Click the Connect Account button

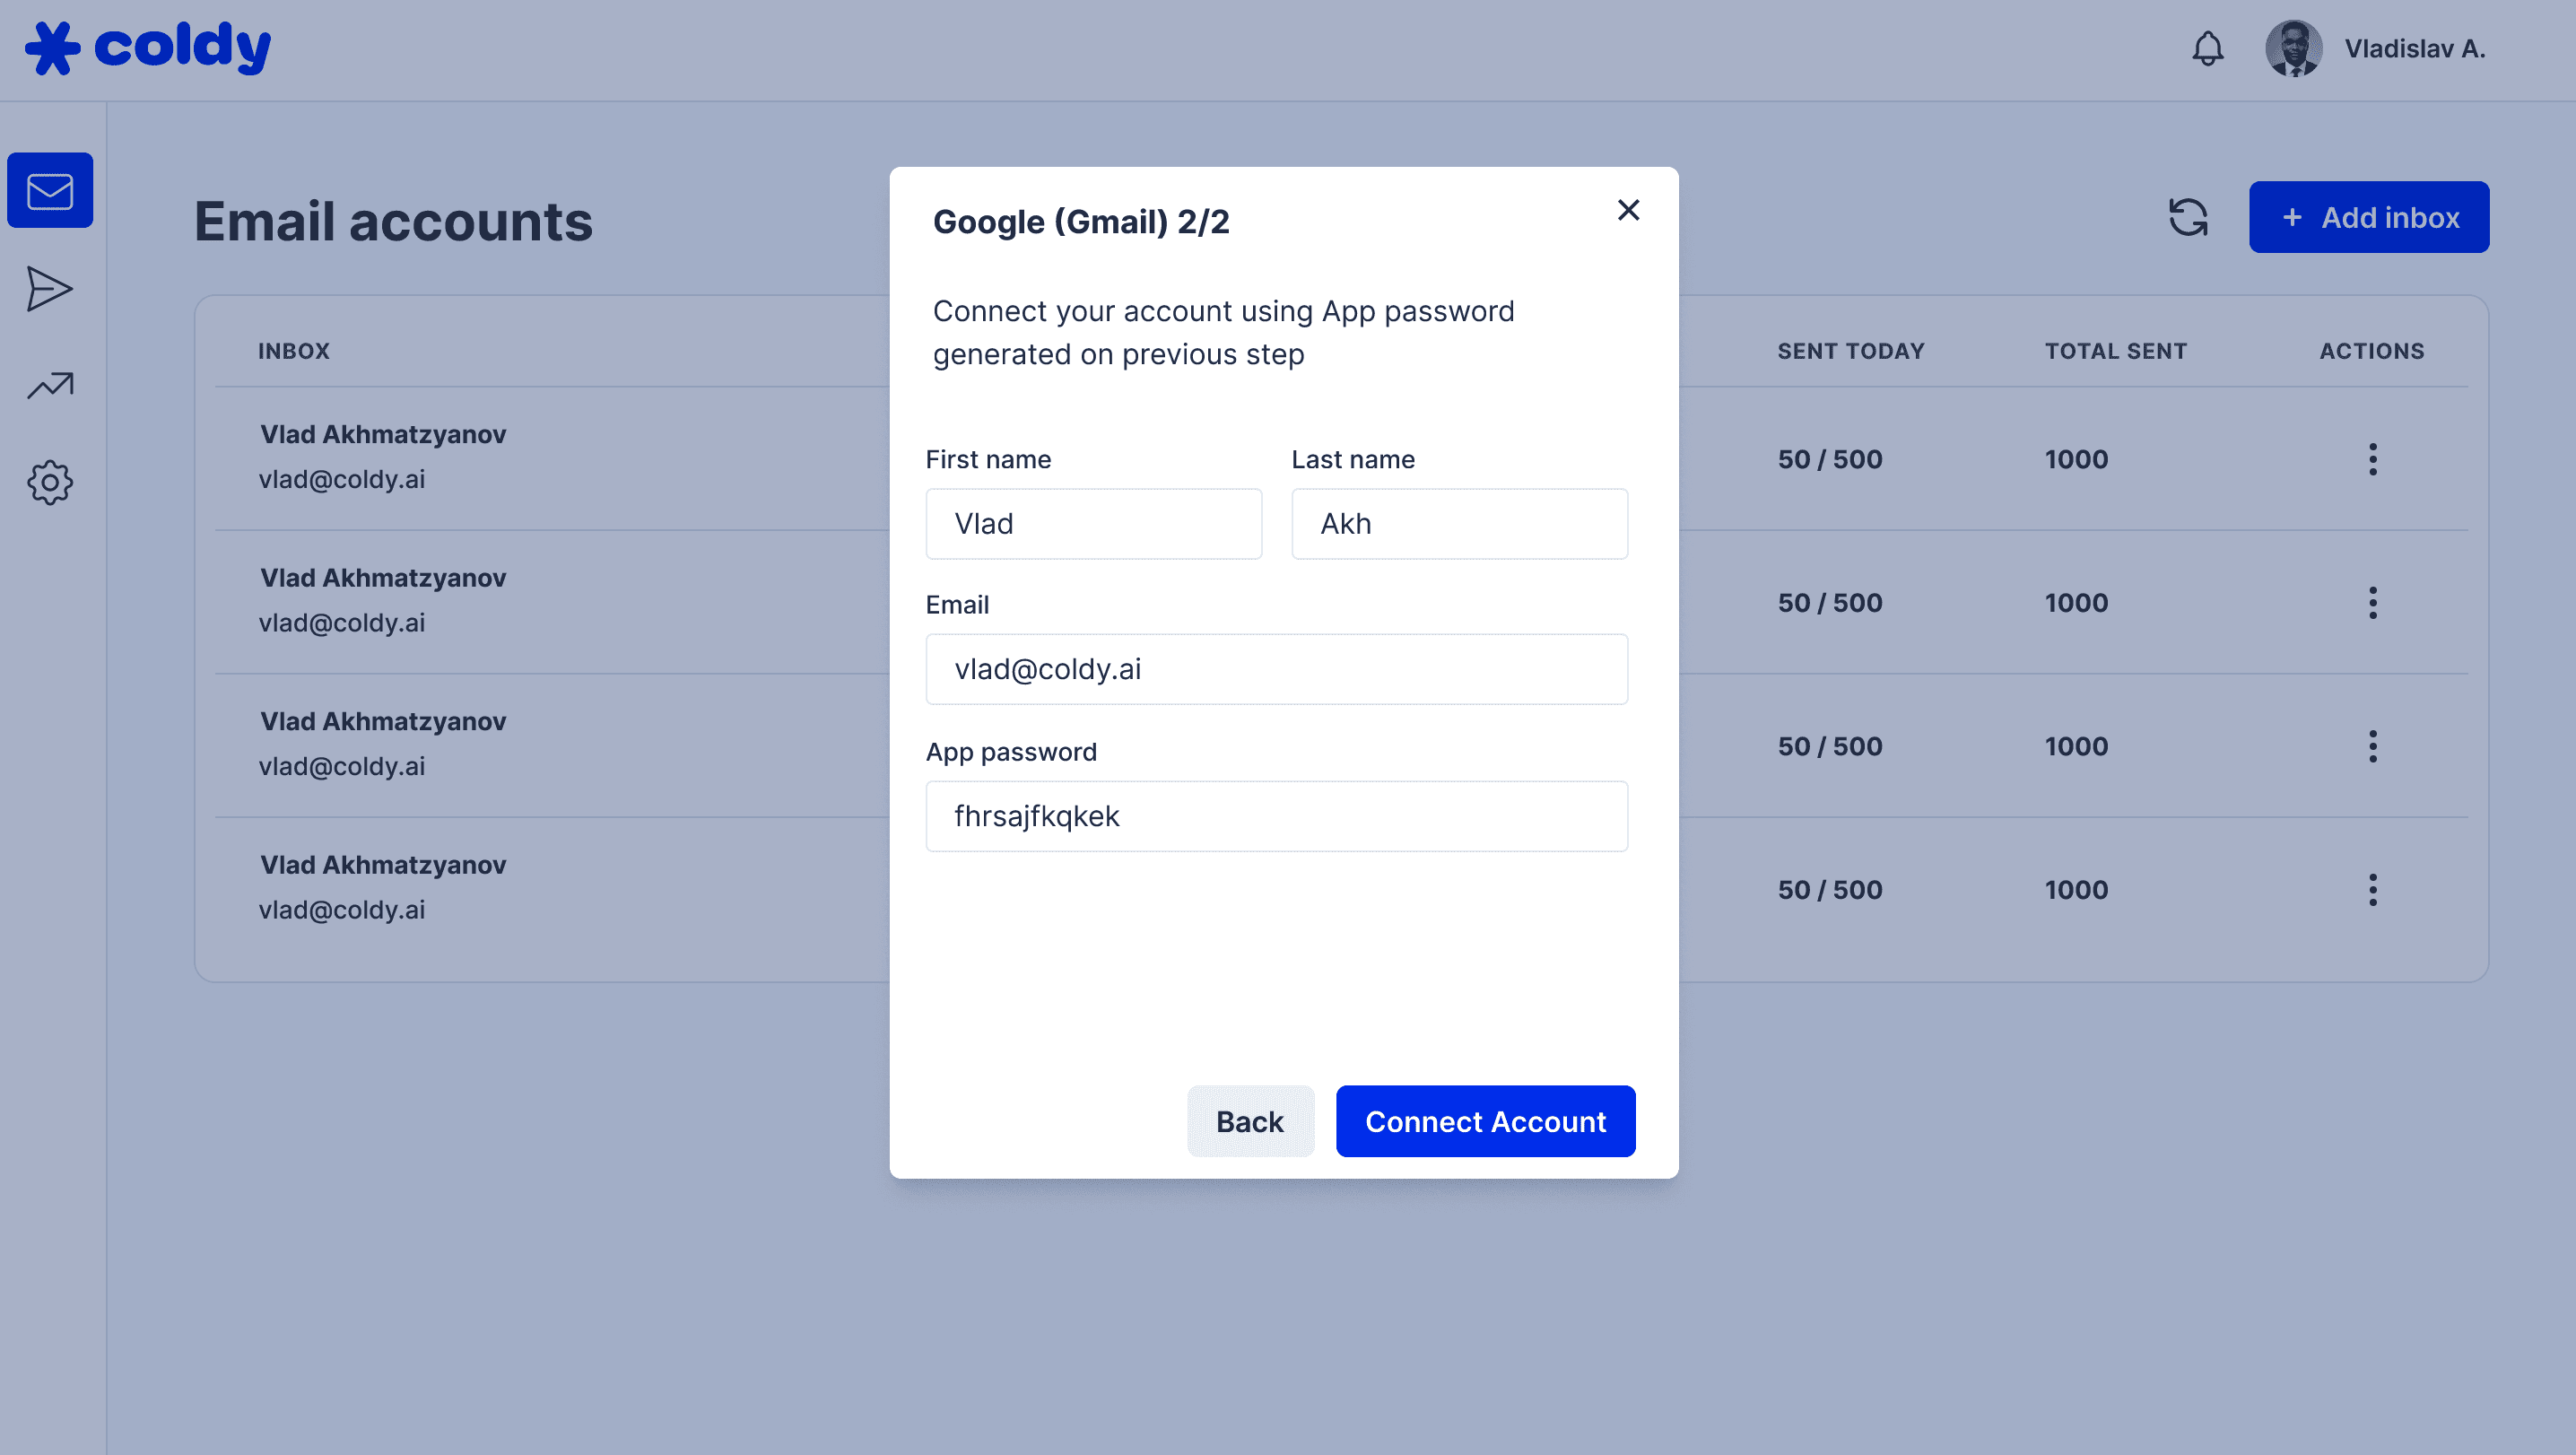pos(1486,1120)
